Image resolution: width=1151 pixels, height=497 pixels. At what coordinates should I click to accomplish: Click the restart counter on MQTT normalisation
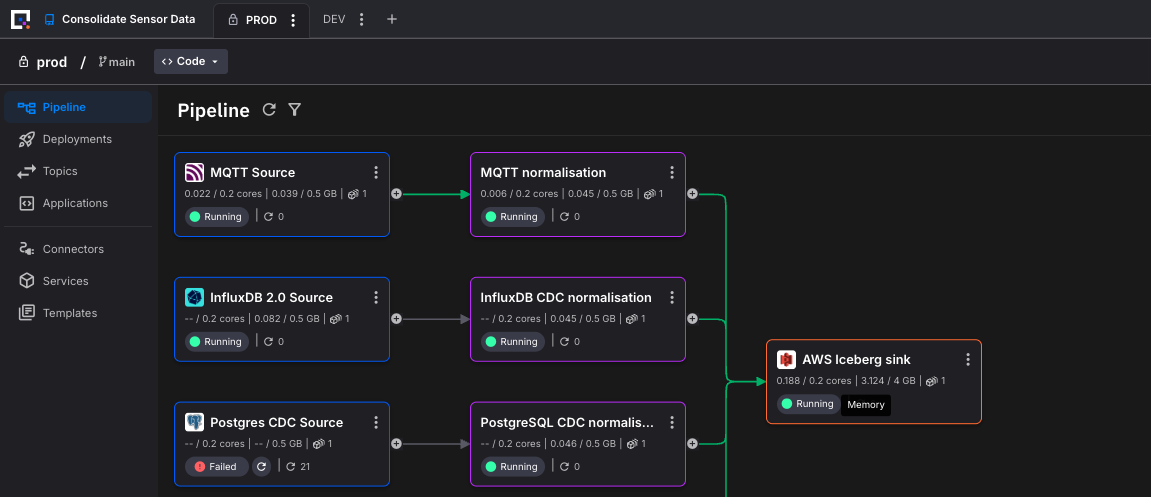click(570, 217)
